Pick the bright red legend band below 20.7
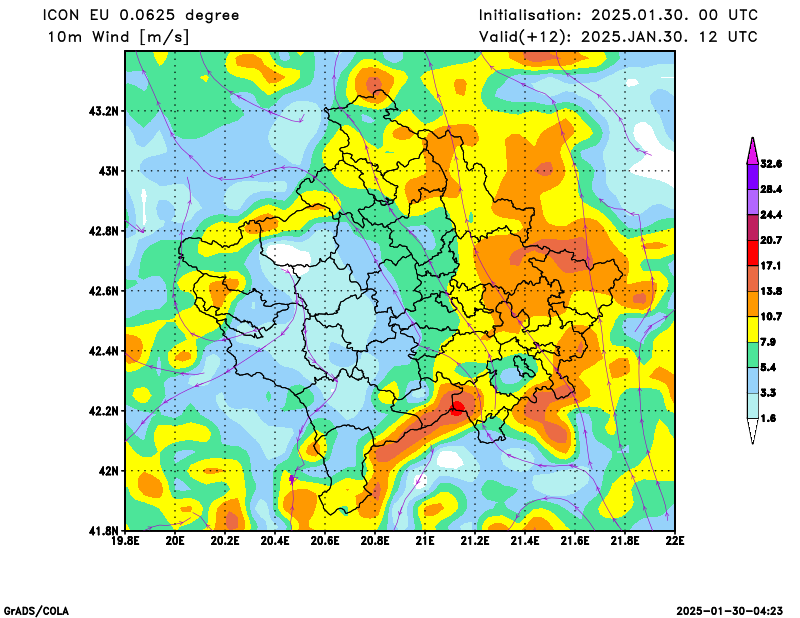This screenshot has width=800, height=618. coord(753,253)
